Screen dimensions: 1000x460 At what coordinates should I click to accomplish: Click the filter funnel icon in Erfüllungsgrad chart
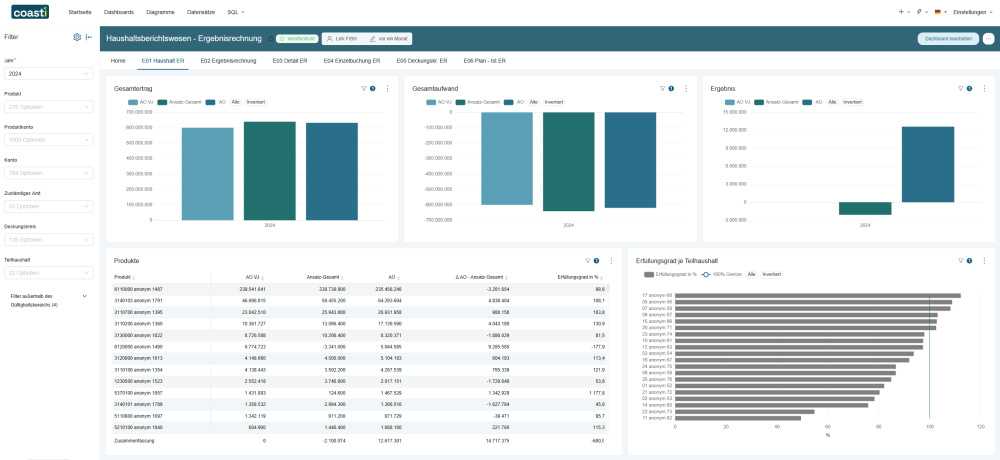click(960, 260)
